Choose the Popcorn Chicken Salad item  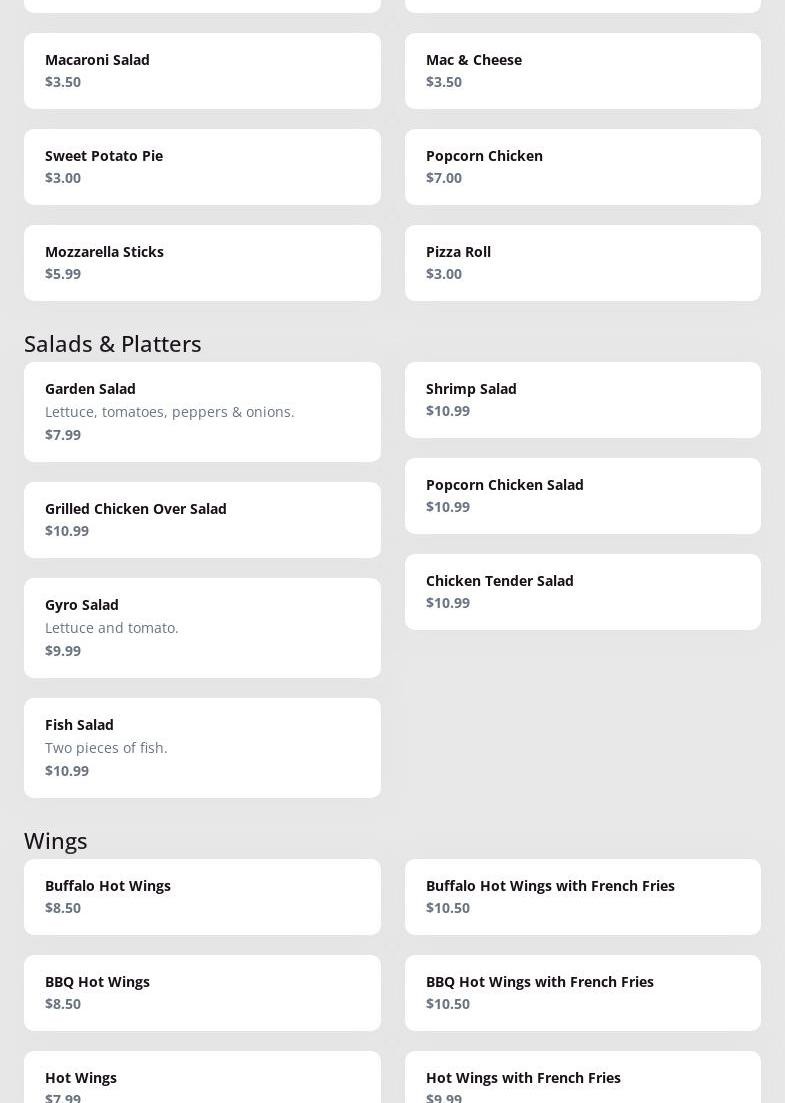coord(582,496)
